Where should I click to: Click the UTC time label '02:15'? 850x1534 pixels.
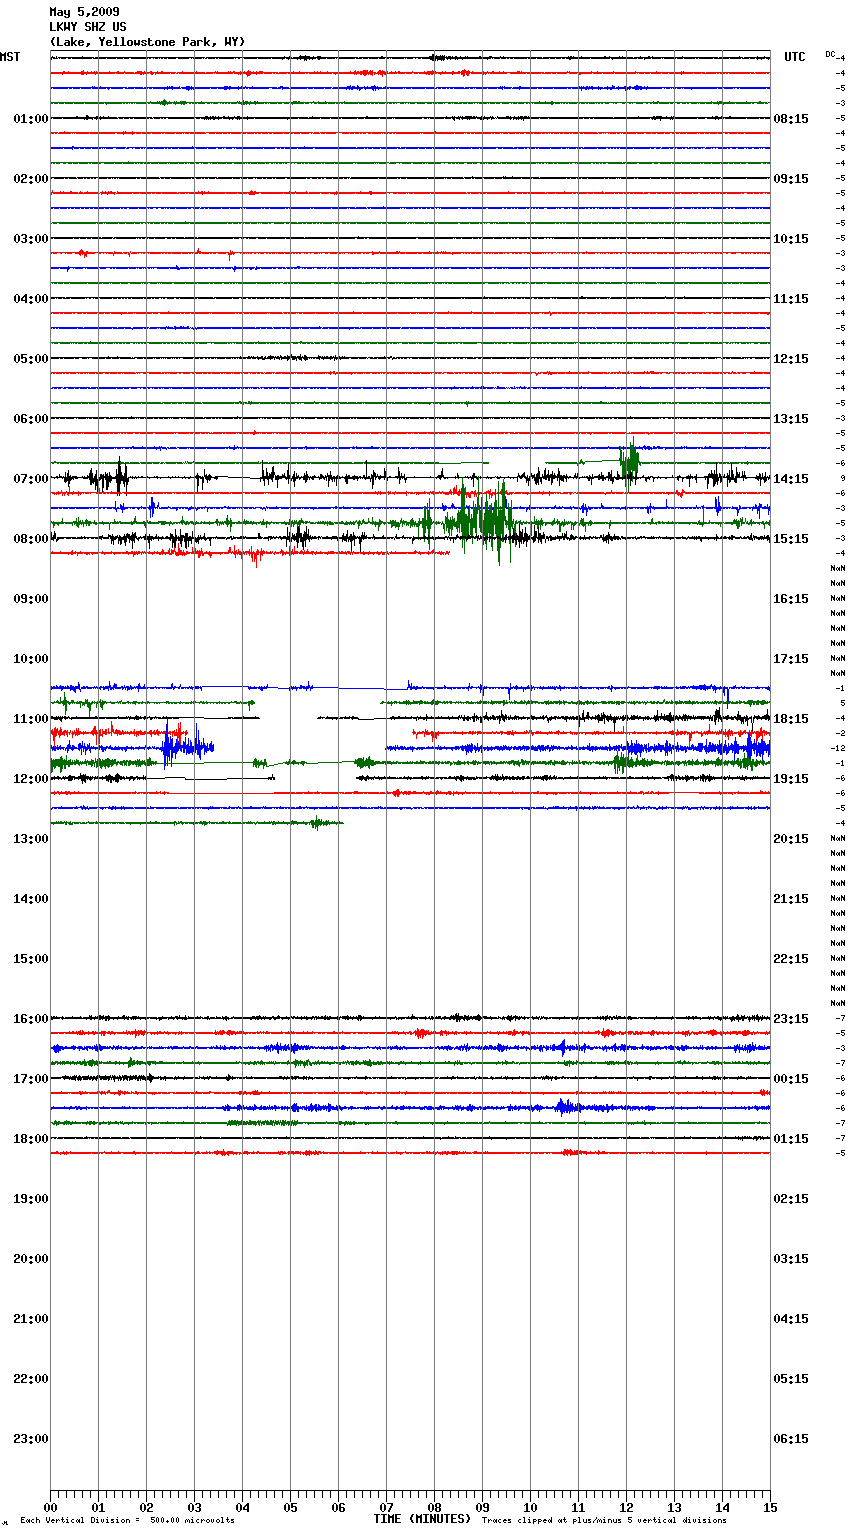pos(791,1199)
